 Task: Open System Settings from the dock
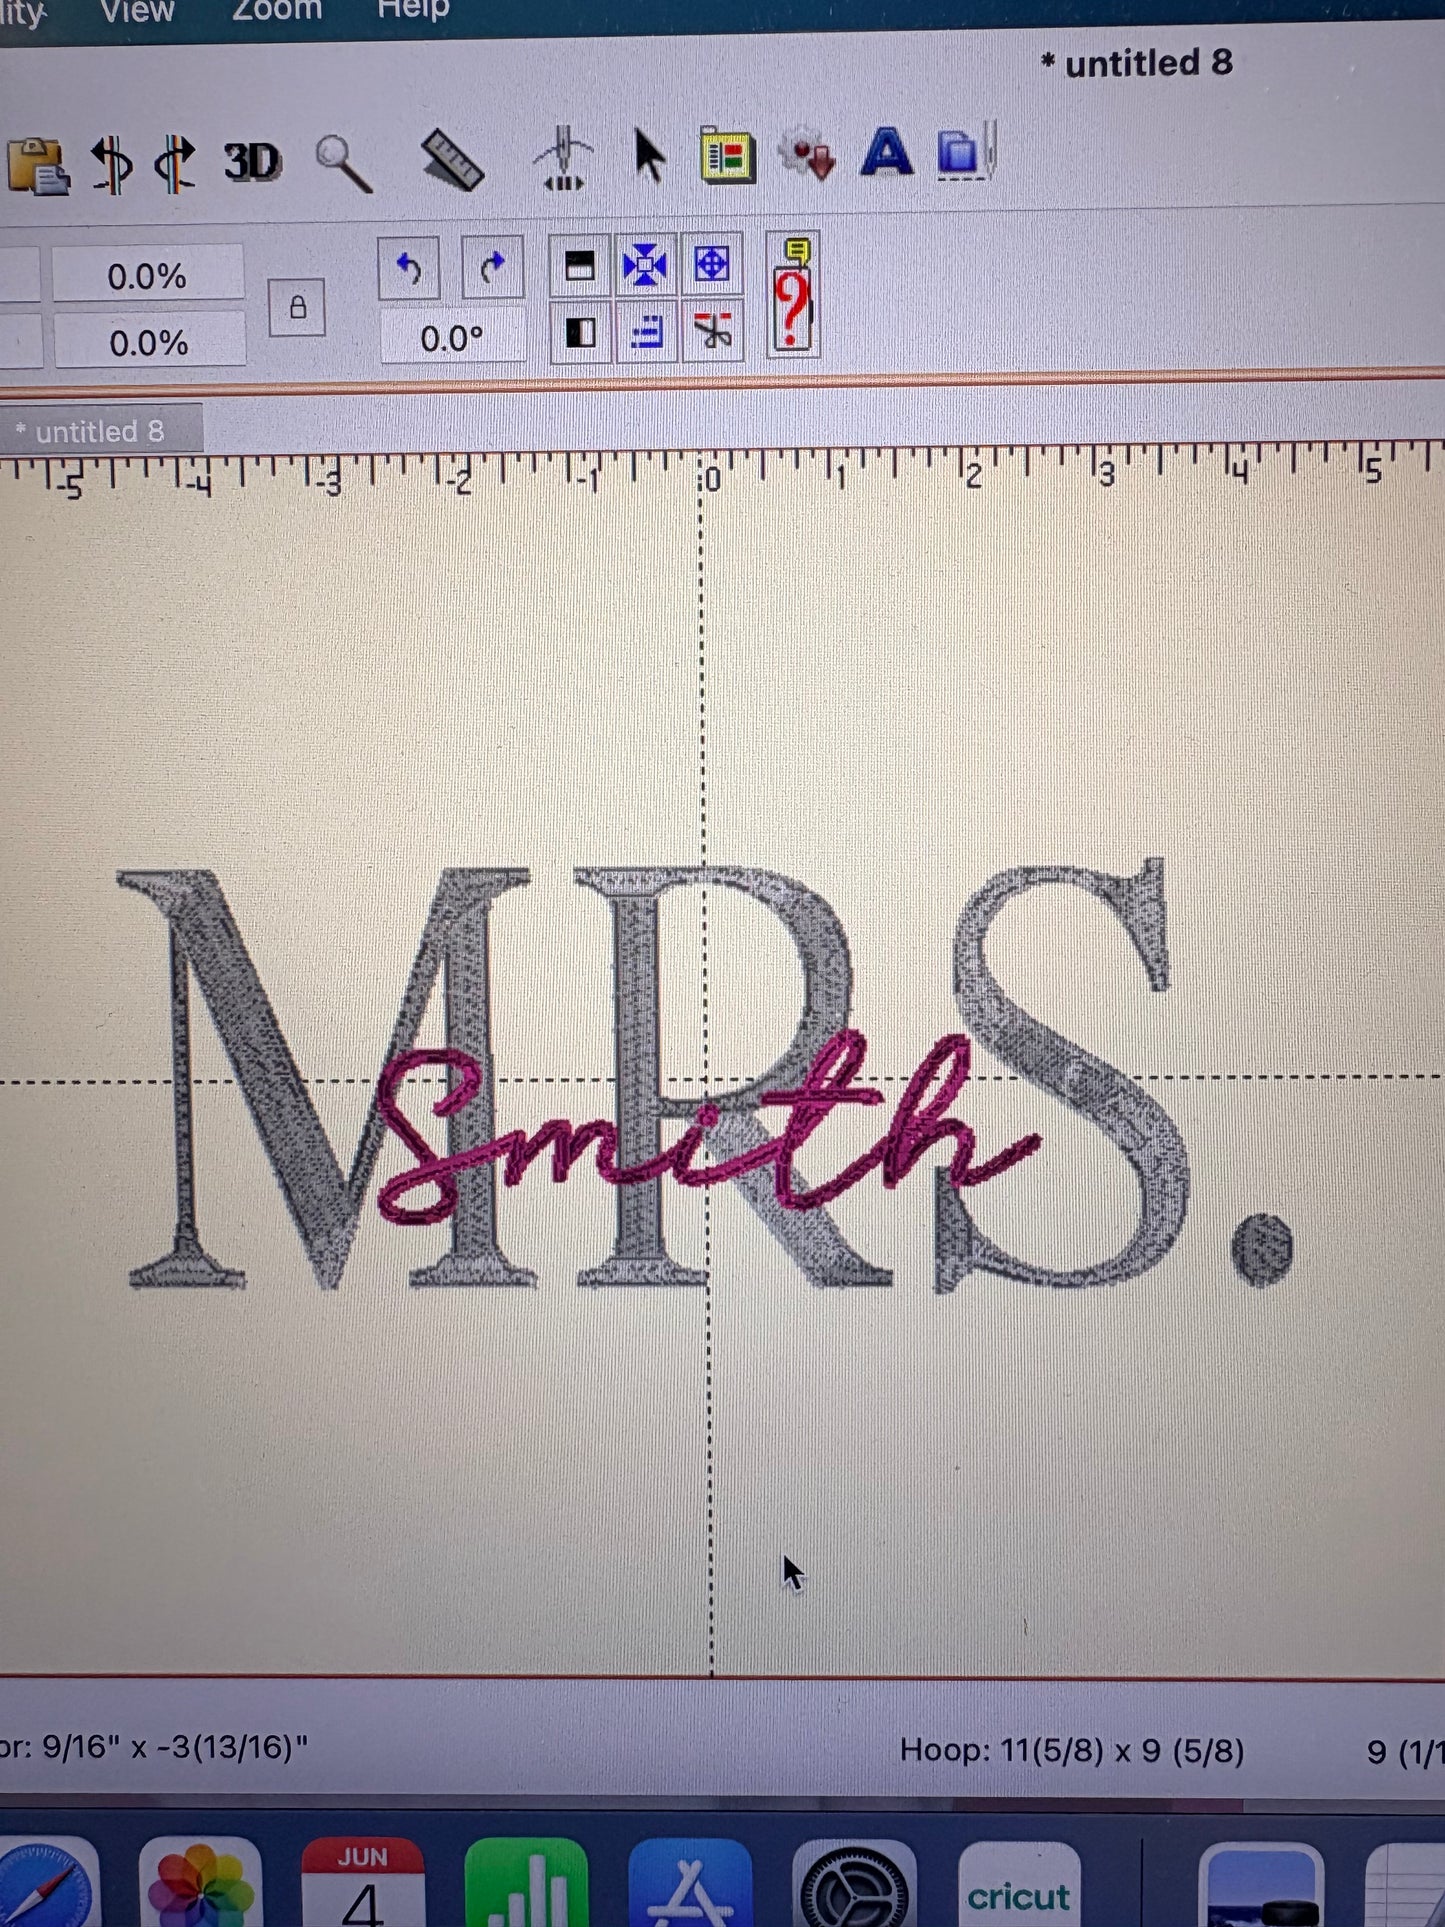(854, 1884)
